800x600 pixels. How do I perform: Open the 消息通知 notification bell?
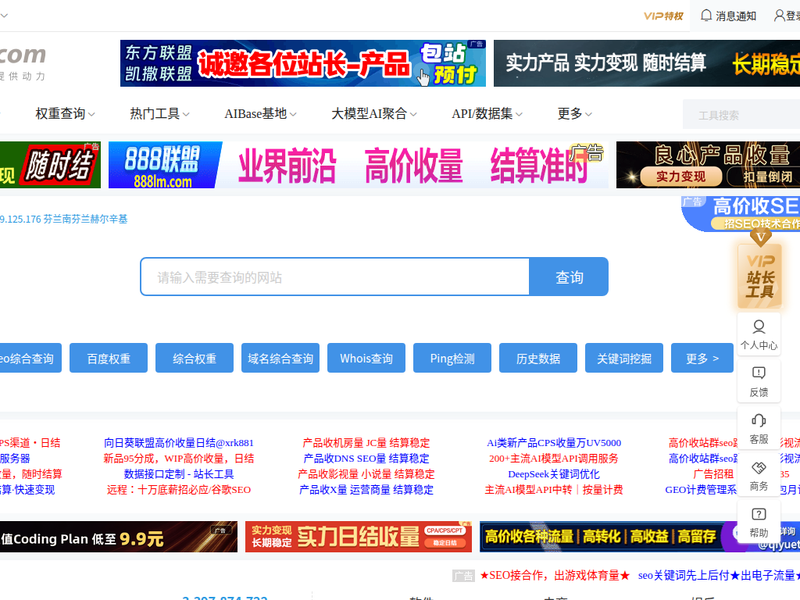tap(728, 16)
